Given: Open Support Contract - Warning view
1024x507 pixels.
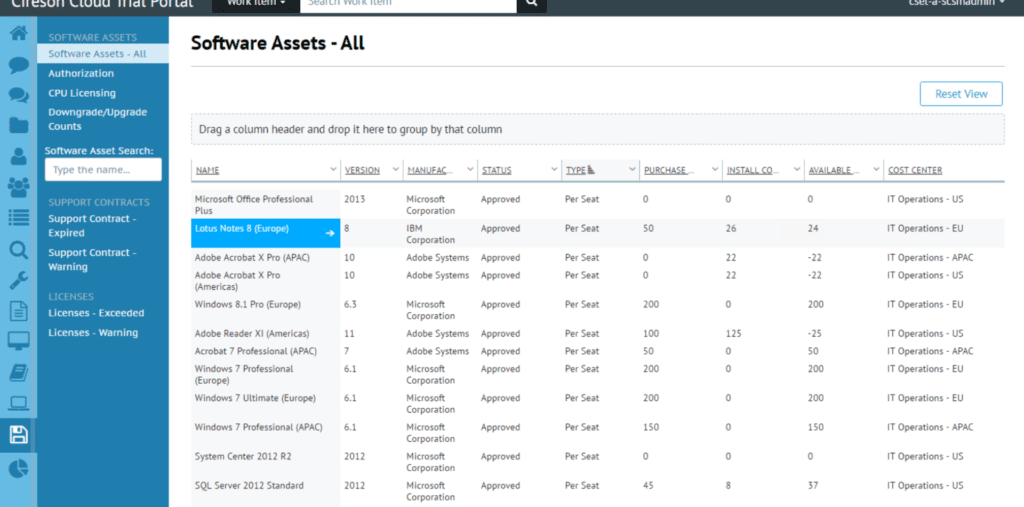Looking at the screenshot, I should (92, 259).
